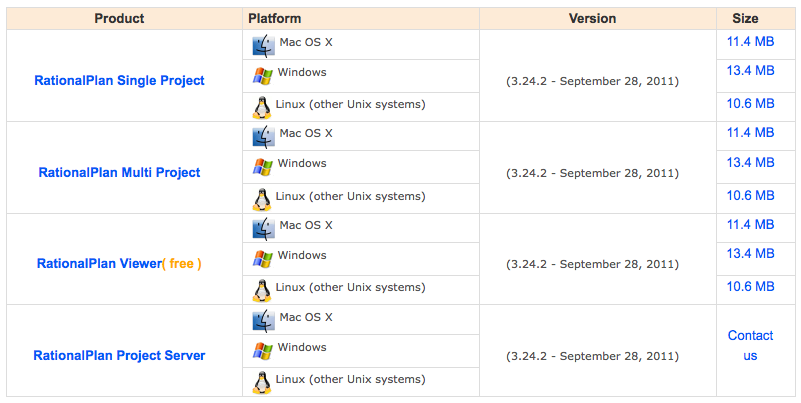Screen dimensions: 801x403
Task: Download Single Project Linux 10.6 MB
Action: 750,103
